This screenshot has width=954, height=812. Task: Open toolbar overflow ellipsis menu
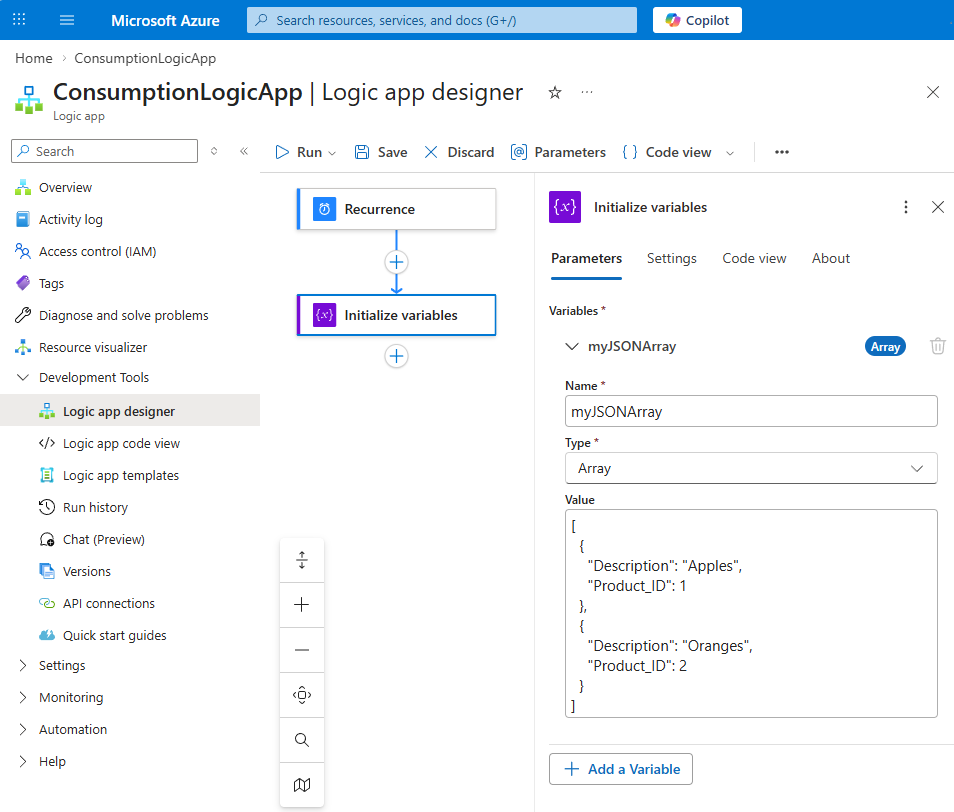coord(782,152)
